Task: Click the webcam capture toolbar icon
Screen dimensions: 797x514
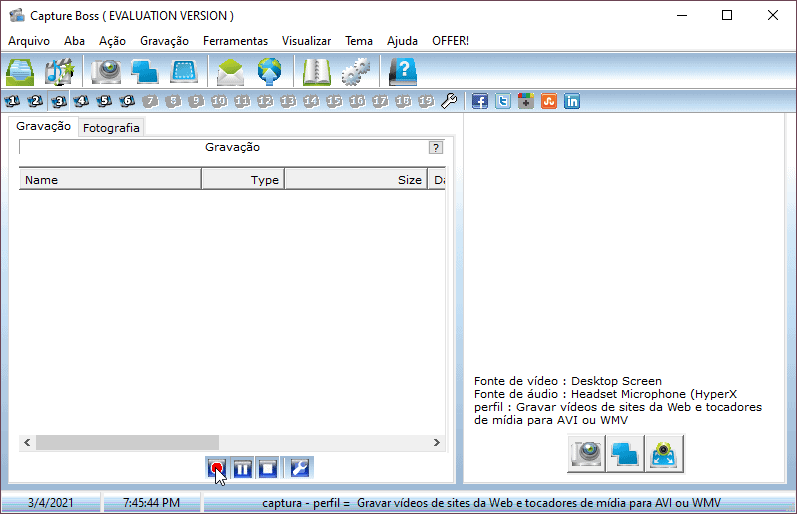Action: point(106,72)
